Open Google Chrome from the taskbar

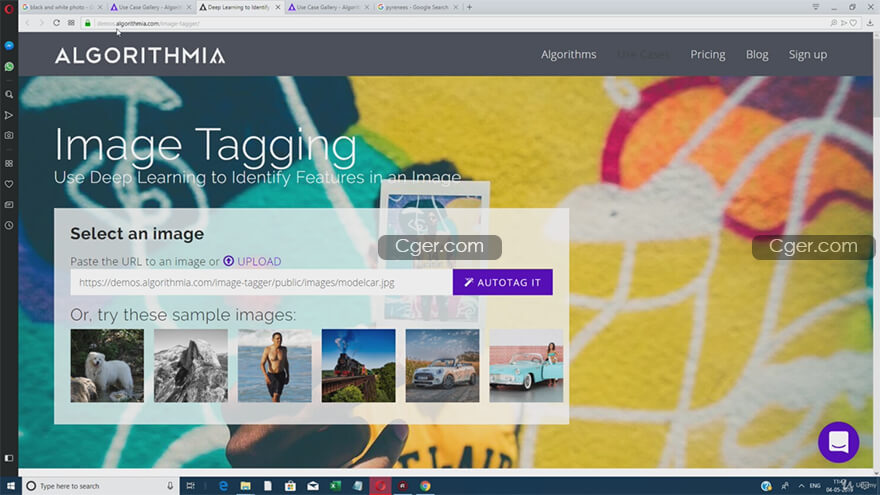click(425, 486)
